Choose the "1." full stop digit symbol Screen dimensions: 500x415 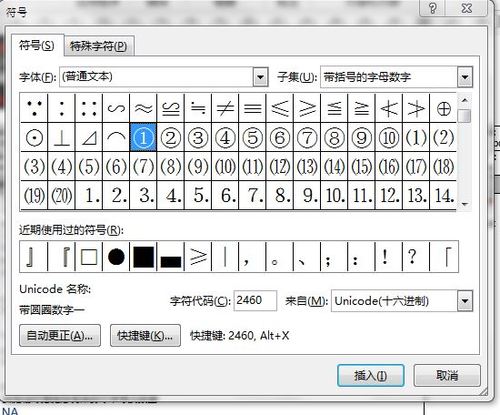tap(89, 195)
